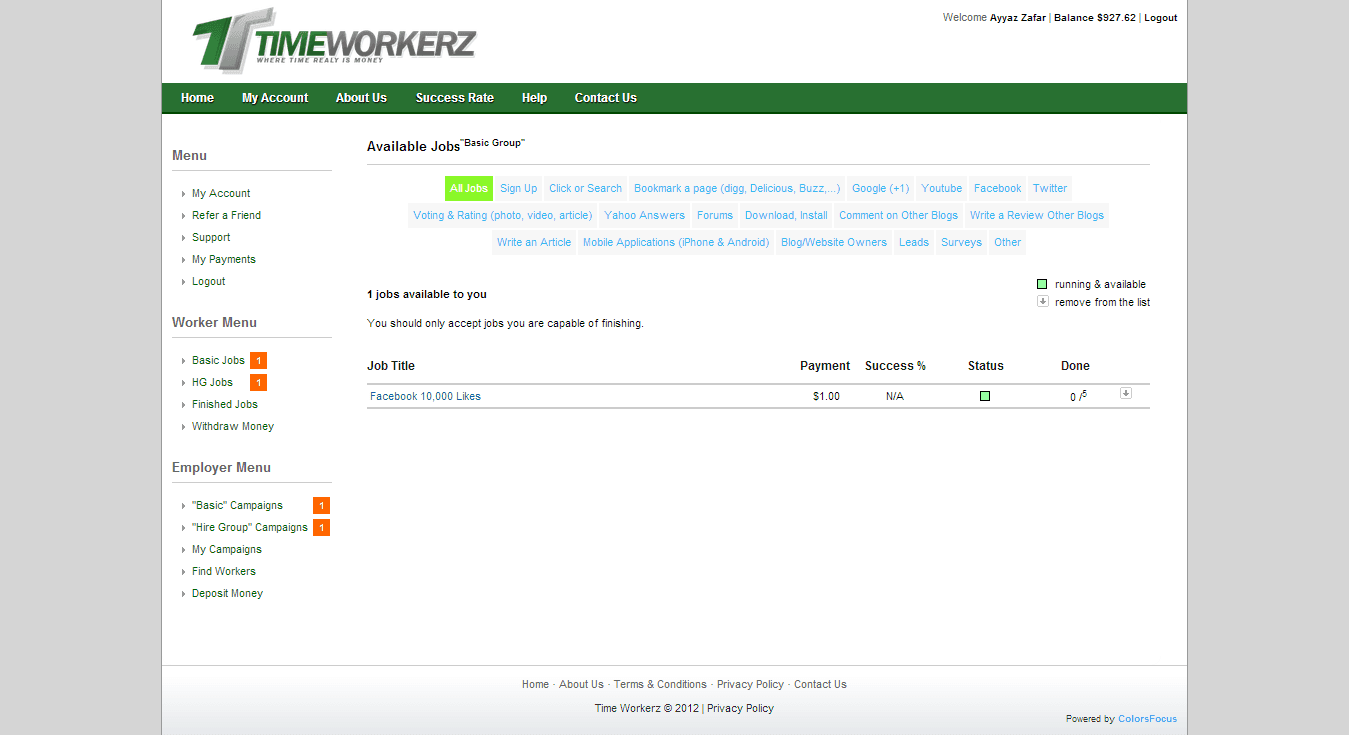Open Home in the green navigation bar
1349x735 pixels.
[197, 98]
